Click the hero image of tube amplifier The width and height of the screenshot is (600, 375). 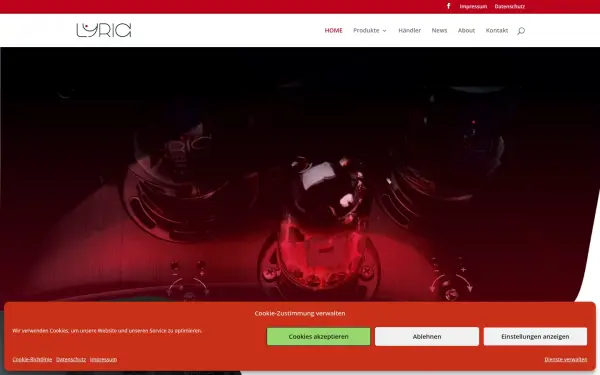(300, 174)
